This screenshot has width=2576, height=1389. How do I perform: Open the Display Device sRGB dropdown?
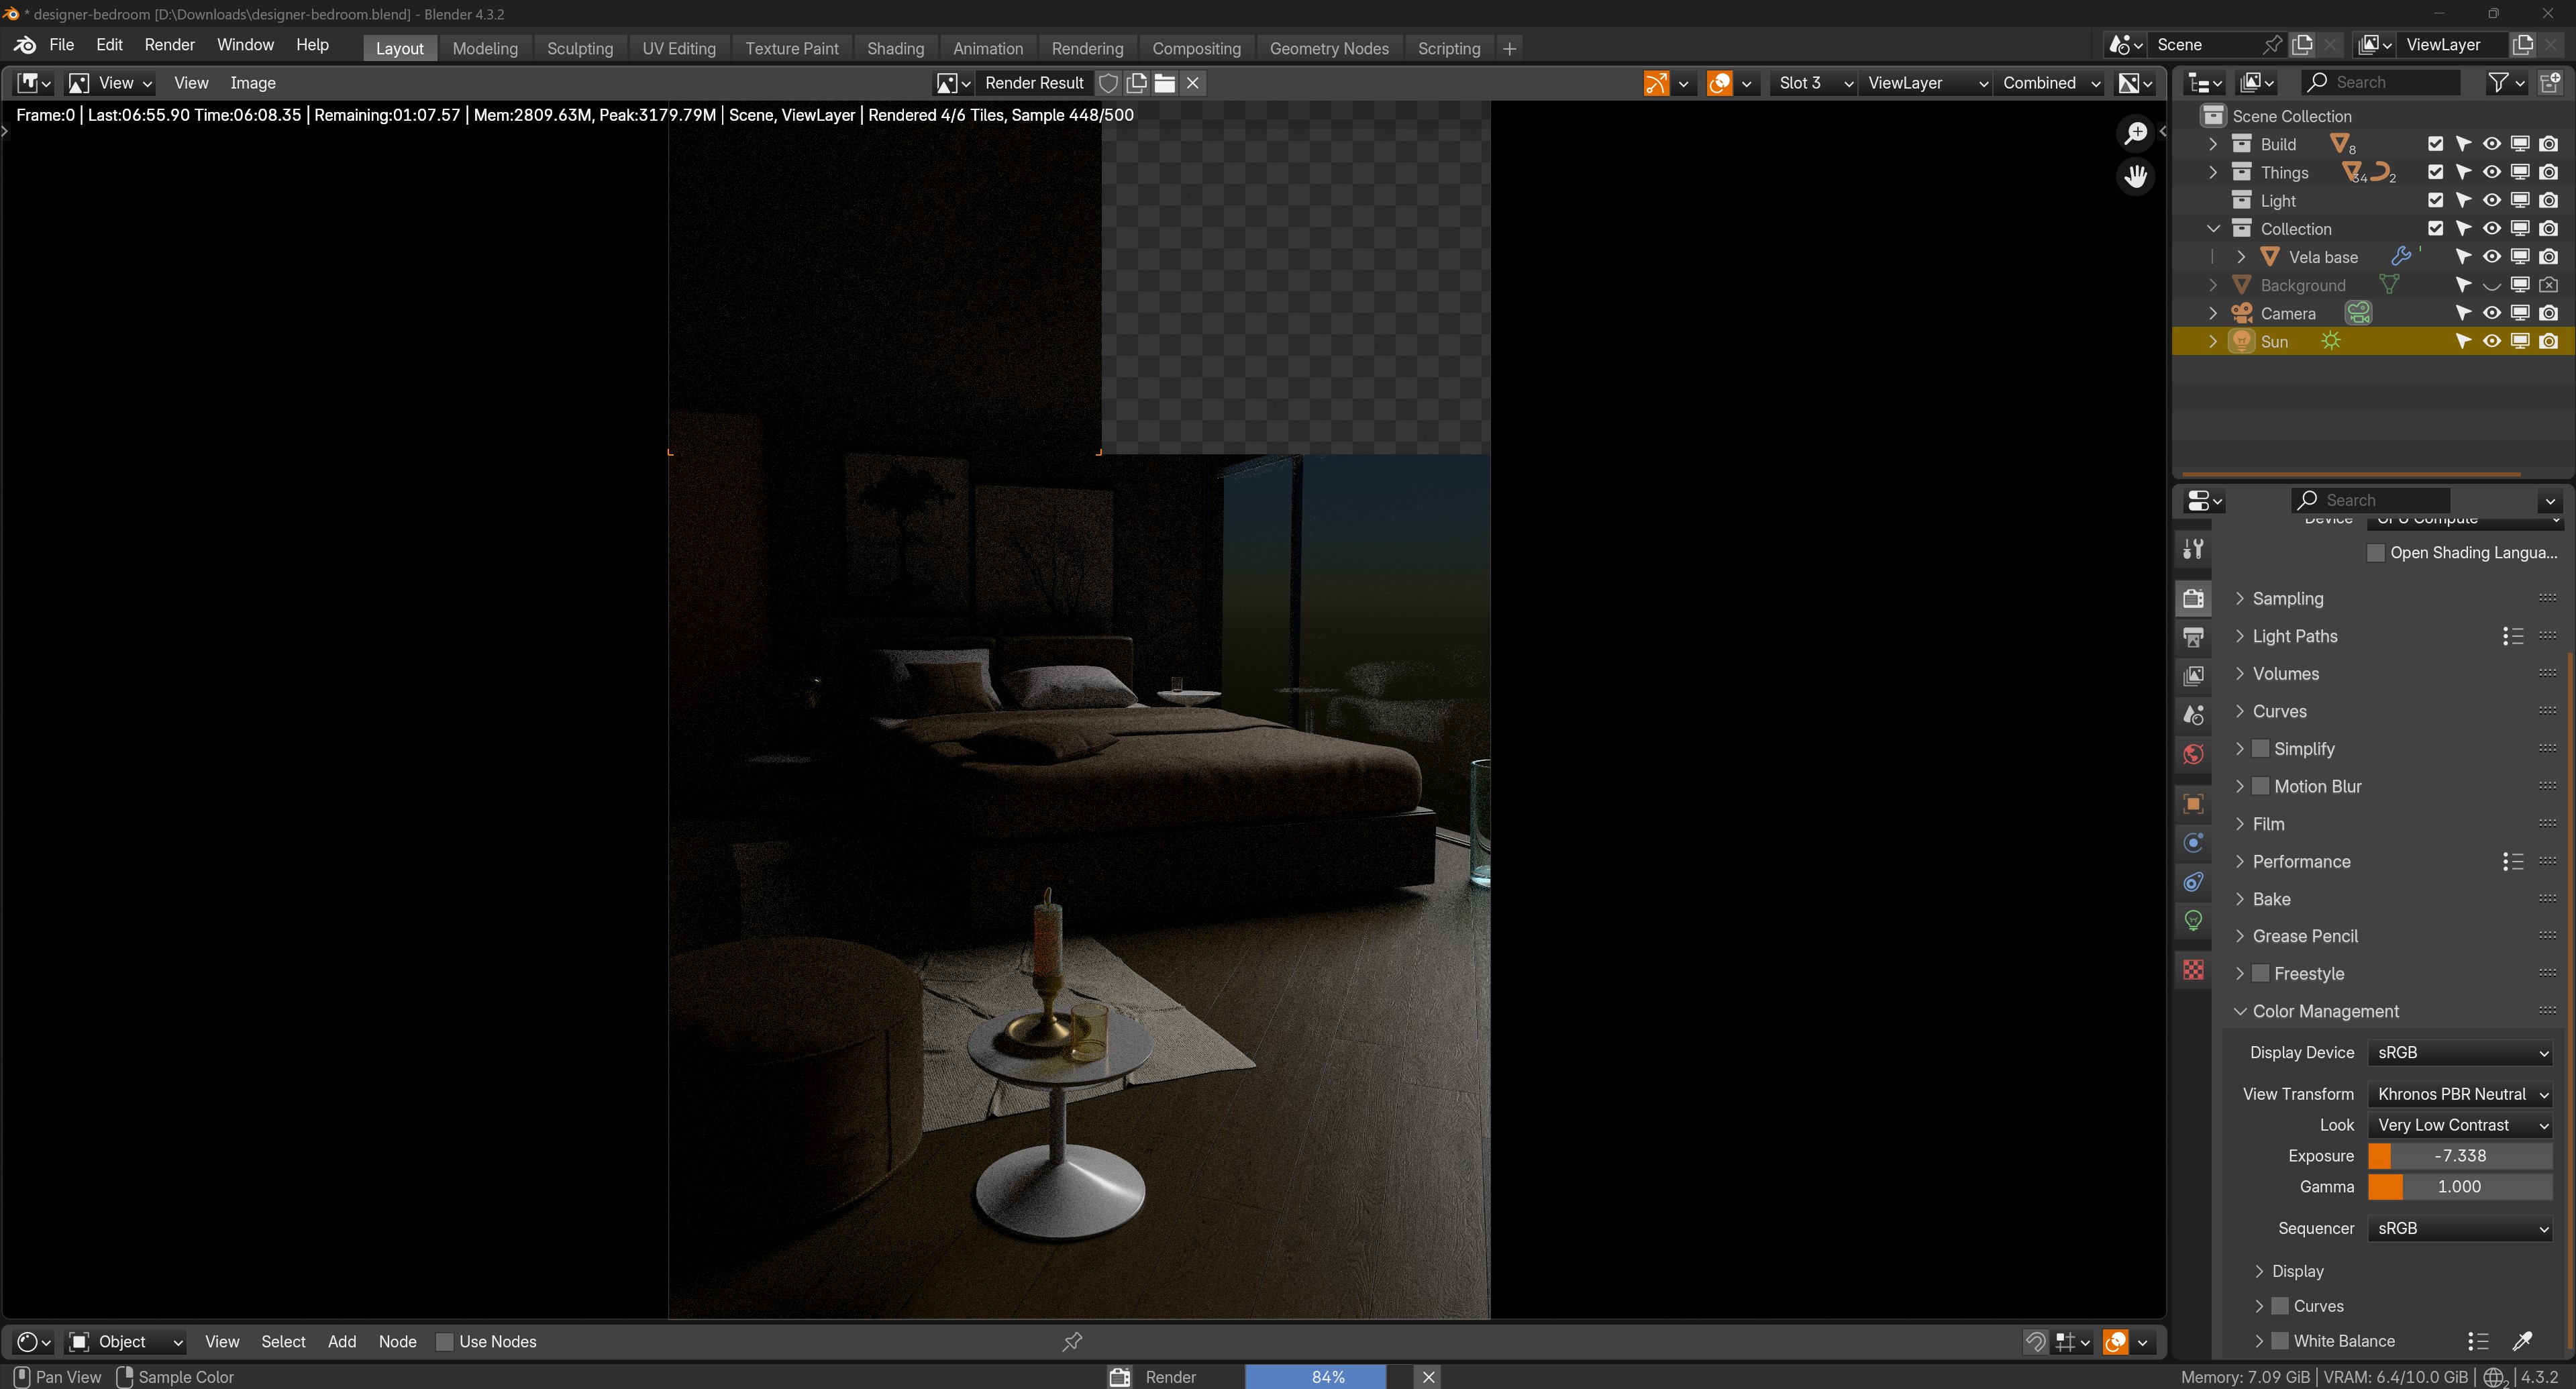pyautogui.click(x=2460, y=1052)
